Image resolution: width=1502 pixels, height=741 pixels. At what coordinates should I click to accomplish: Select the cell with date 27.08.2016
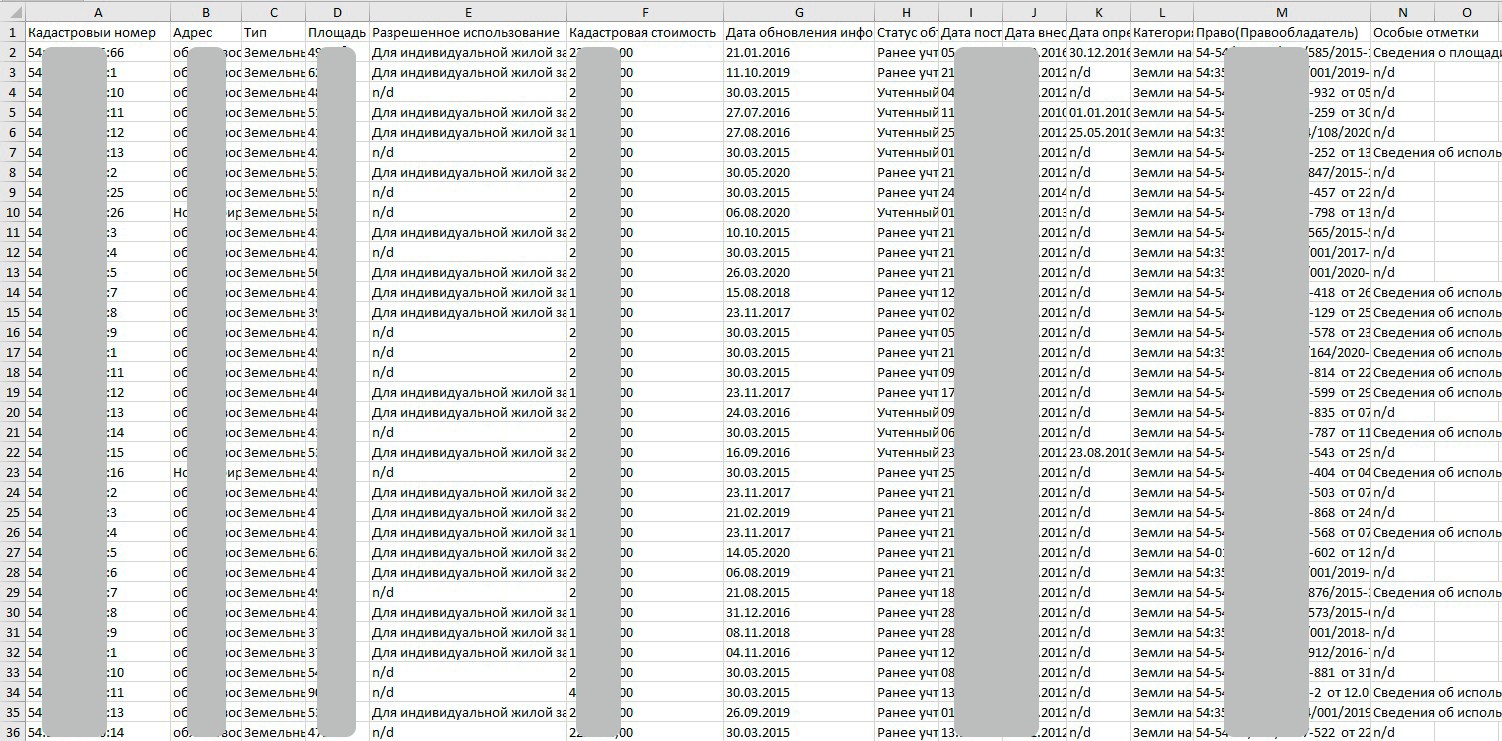click(x=799, y=132)
